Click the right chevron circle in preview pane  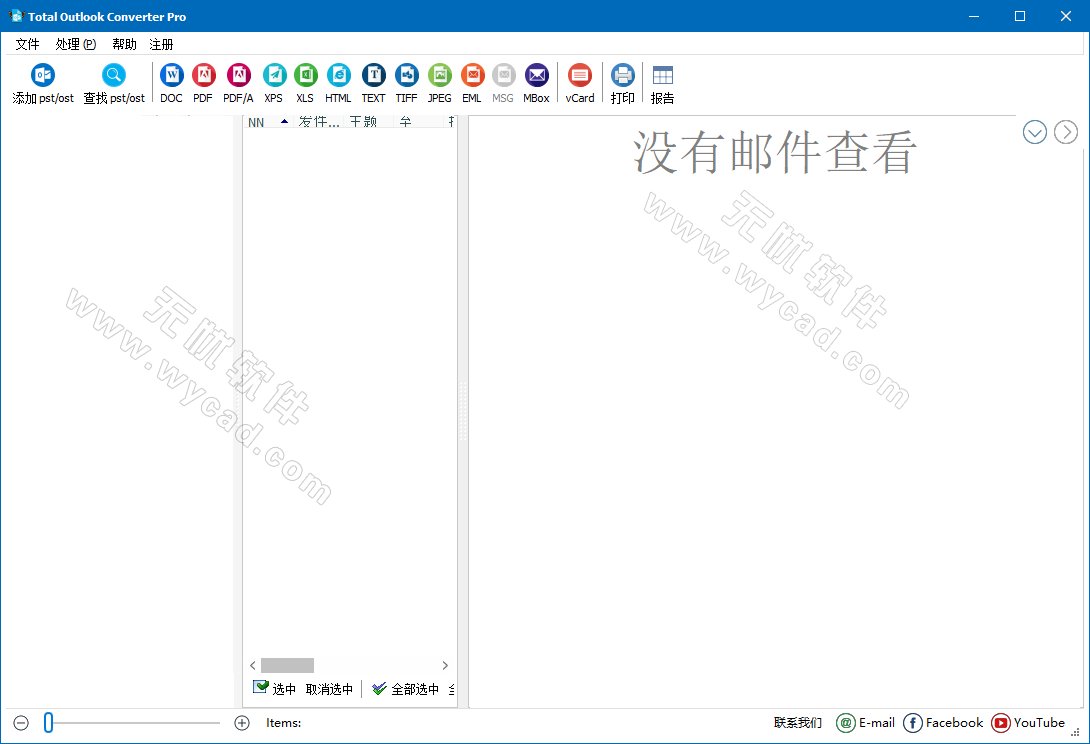1066,132
